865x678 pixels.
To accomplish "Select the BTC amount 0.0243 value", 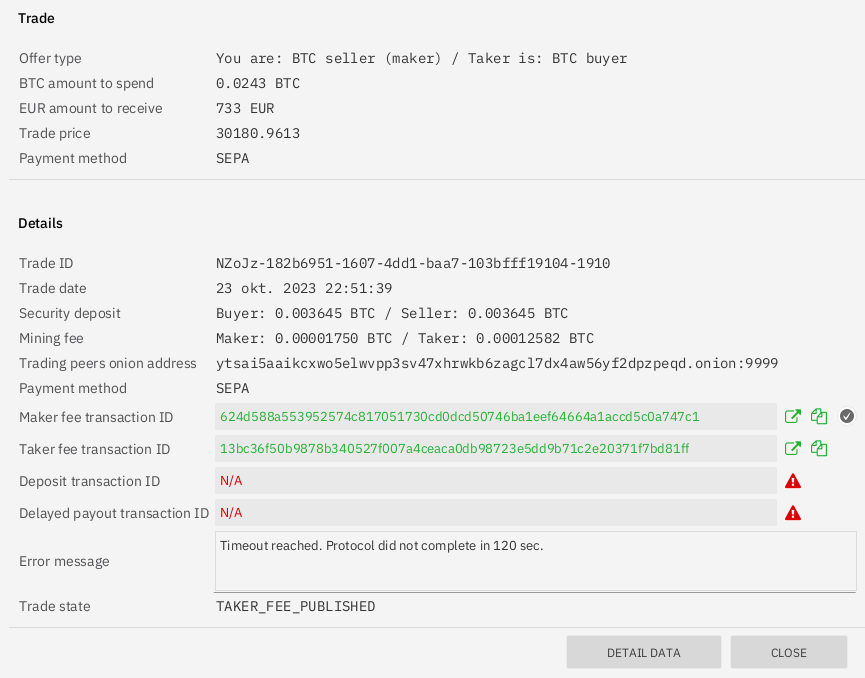I will [x=256, y=83].
